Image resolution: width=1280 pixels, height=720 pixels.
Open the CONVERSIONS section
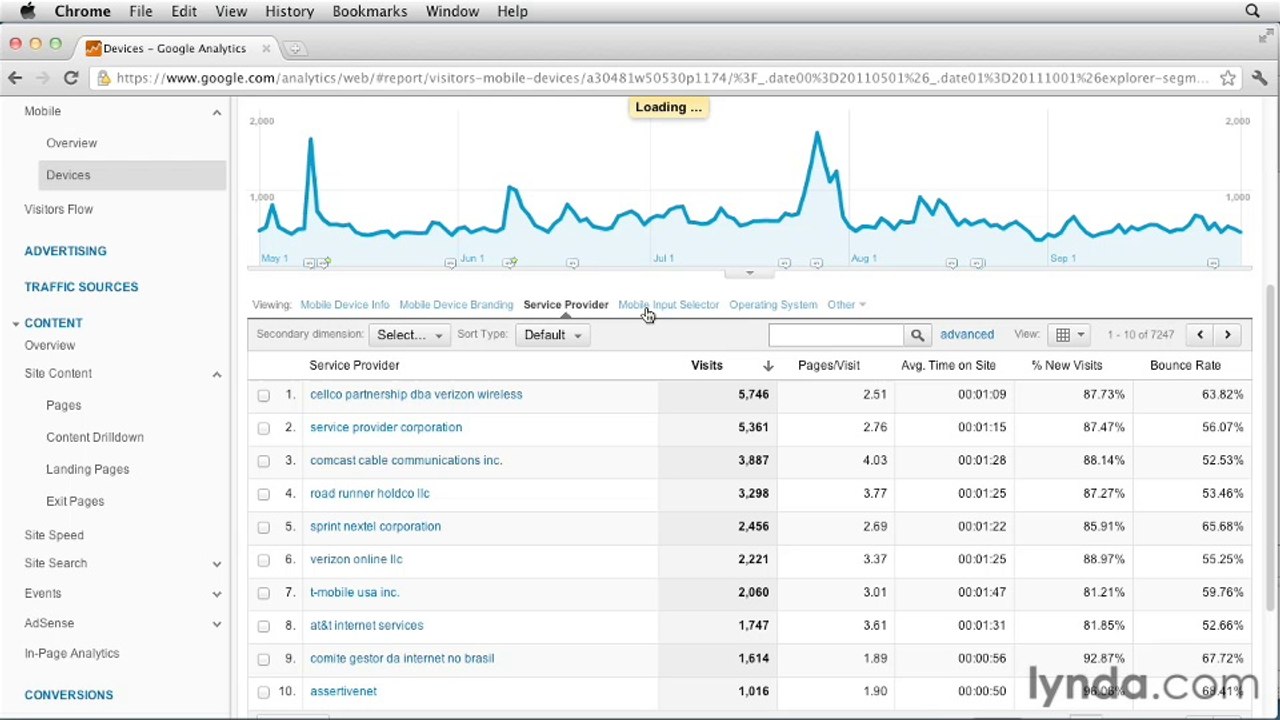tap(68, 695)
